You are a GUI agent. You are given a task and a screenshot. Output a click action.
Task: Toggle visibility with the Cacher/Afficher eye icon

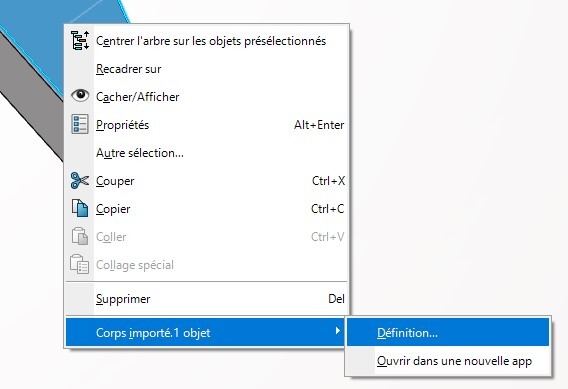(80, 96)
